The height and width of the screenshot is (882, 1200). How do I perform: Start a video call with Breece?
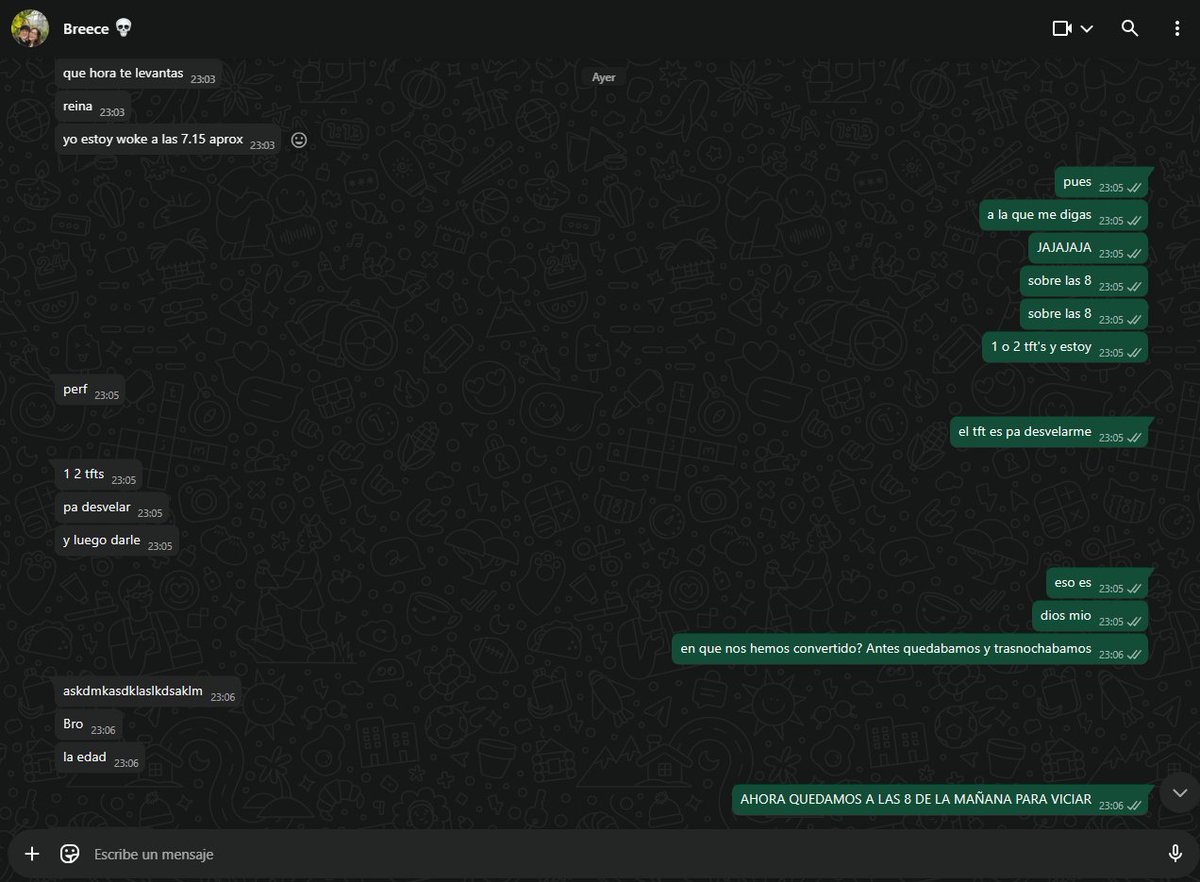click(1062, 29)
